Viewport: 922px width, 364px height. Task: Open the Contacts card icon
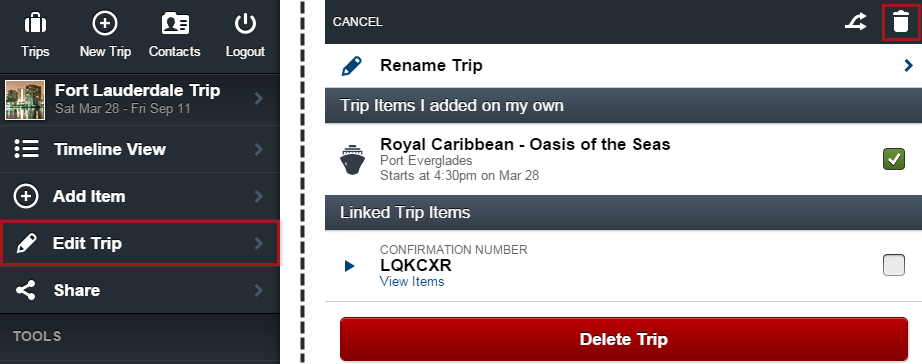pos(175,24)
